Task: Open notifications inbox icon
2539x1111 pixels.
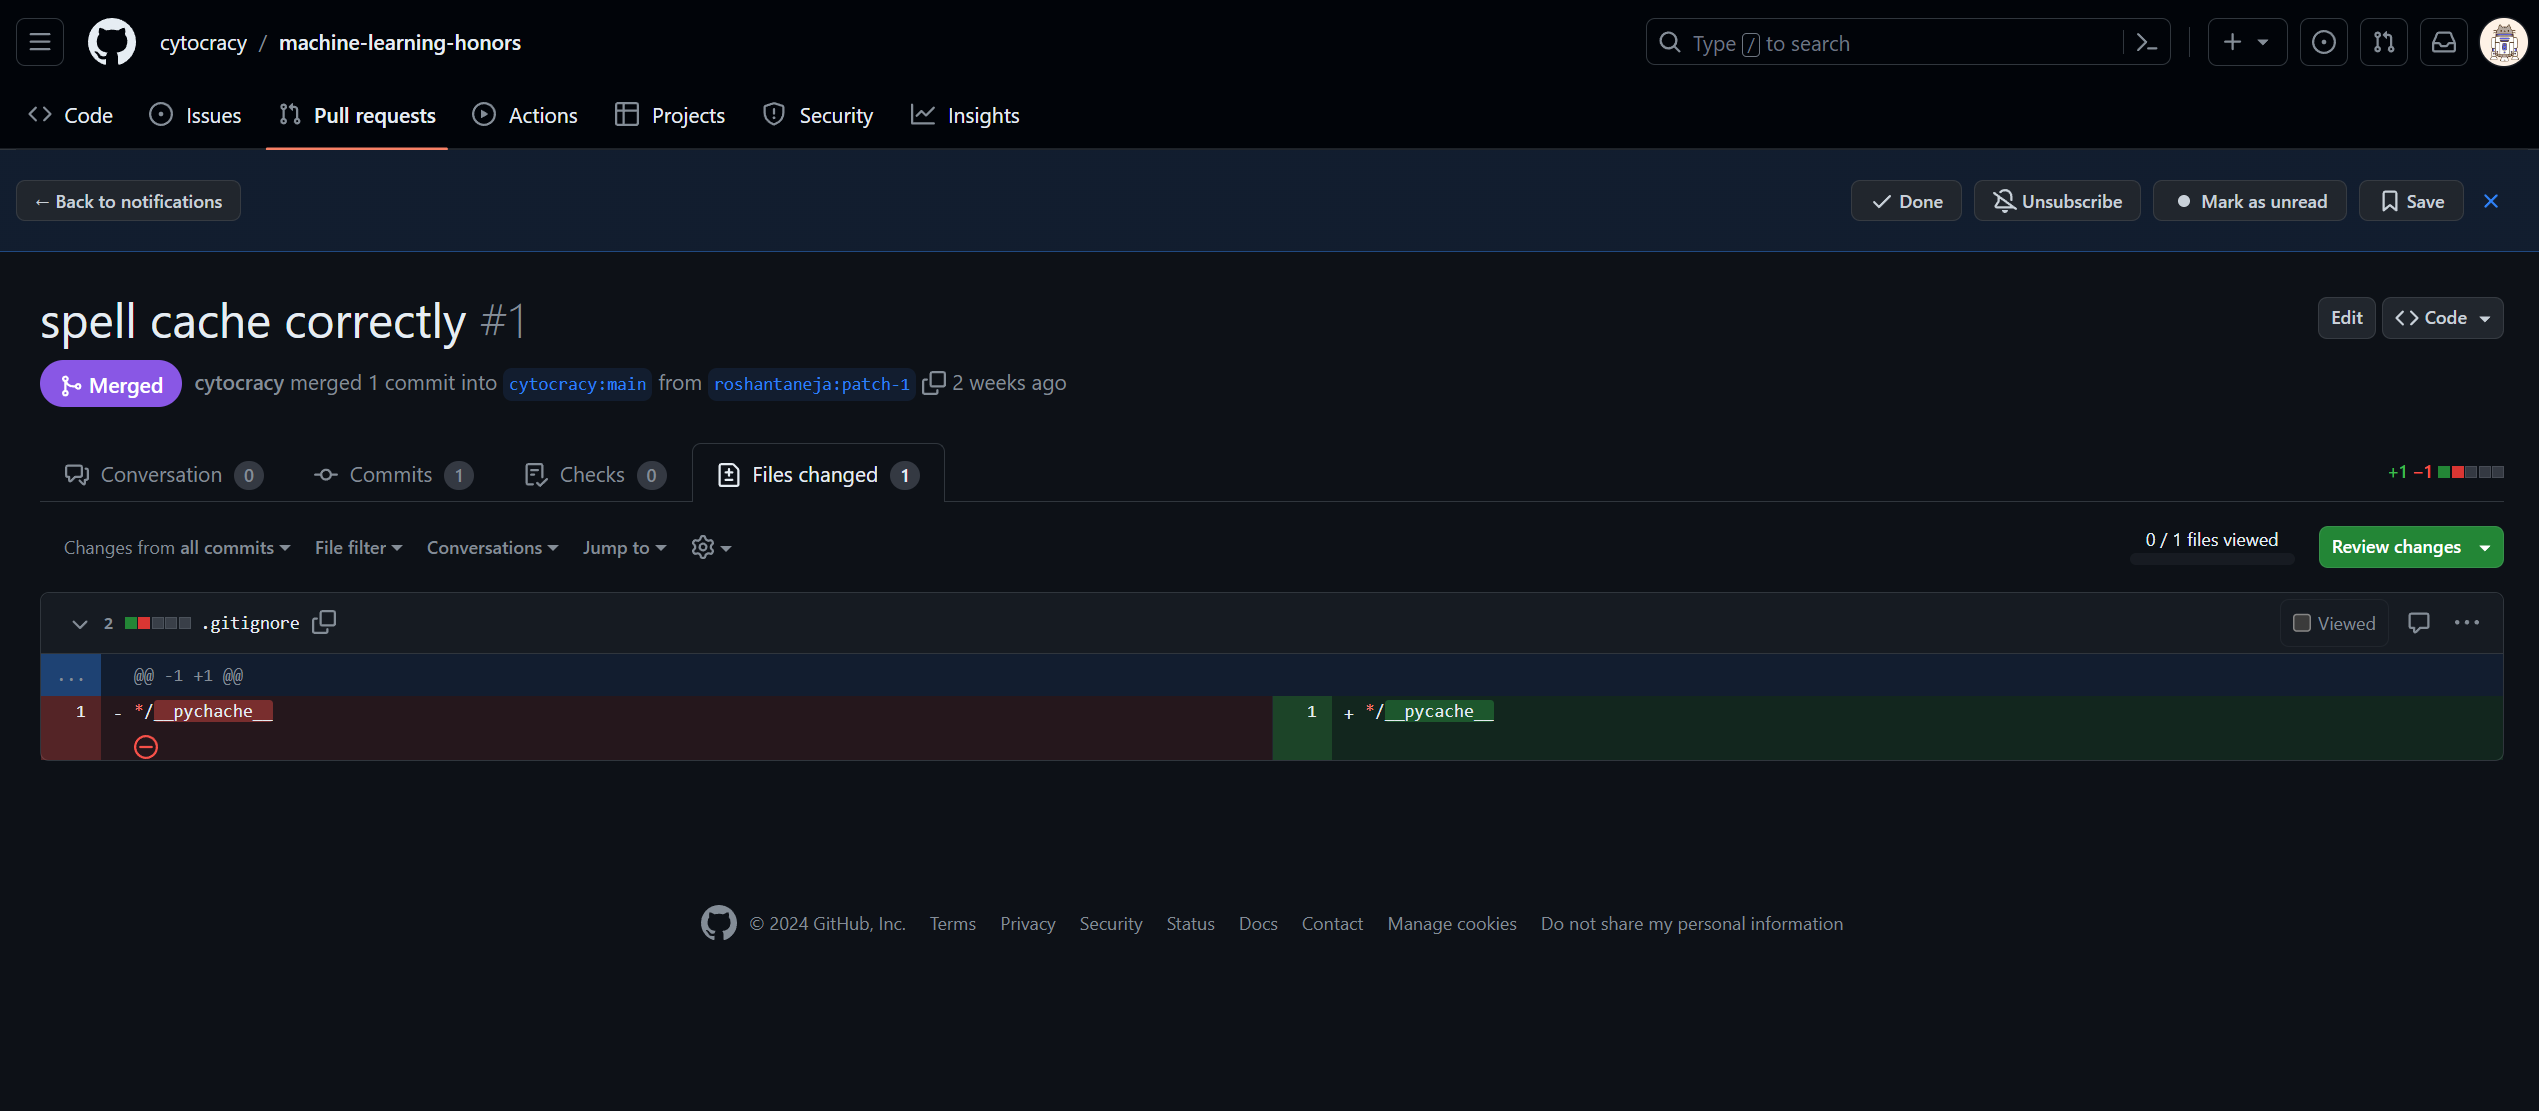Action: (x=2443, y=42)
